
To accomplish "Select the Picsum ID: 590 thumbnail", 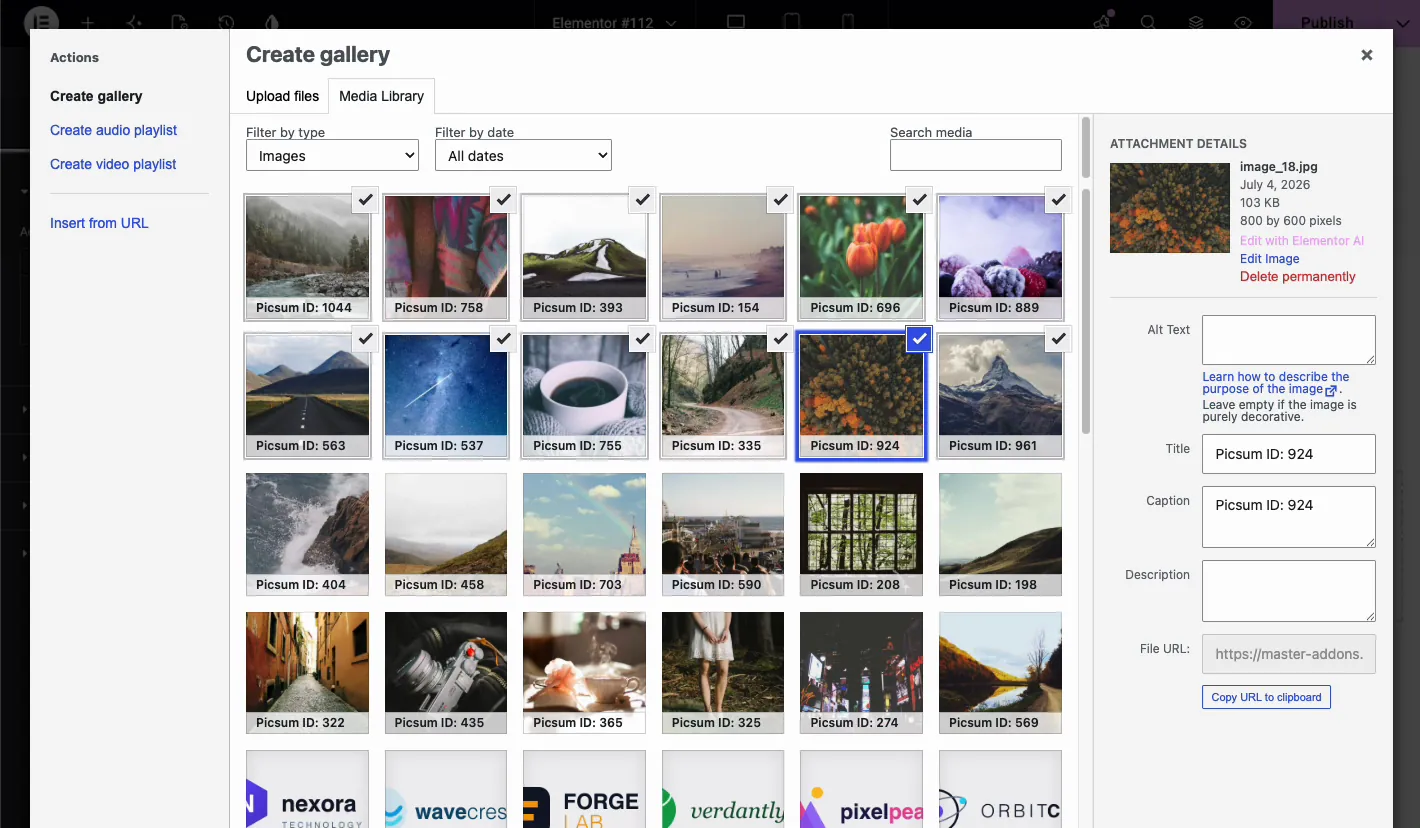I will (723, 535).
